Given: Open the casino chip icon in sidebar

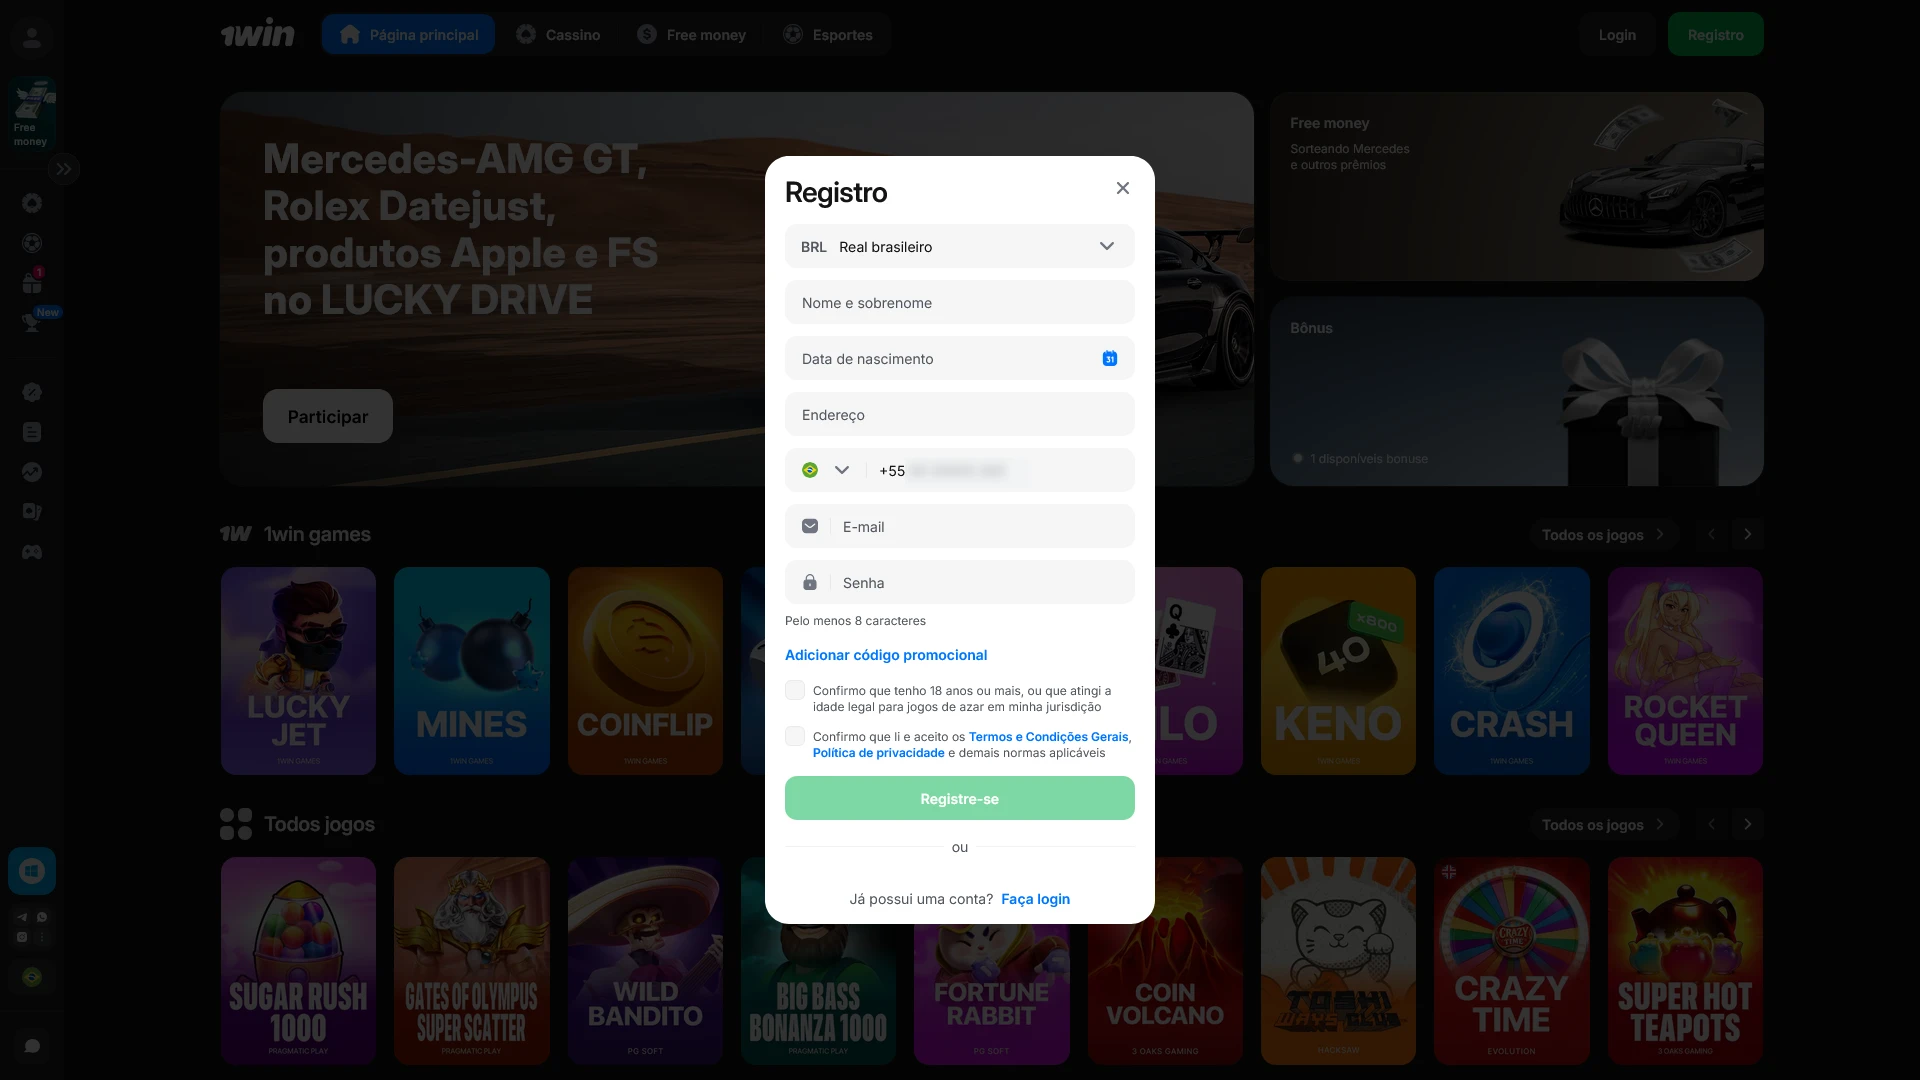Looking at the screenshot, I should (32, 204).
